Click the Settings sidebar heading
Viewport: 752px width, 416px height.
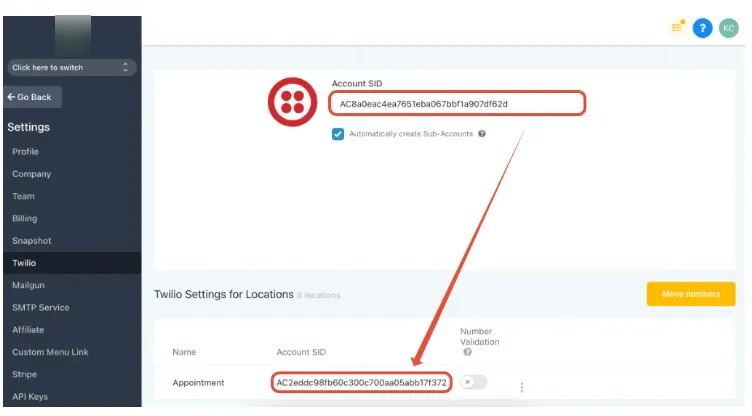point(28,127)
